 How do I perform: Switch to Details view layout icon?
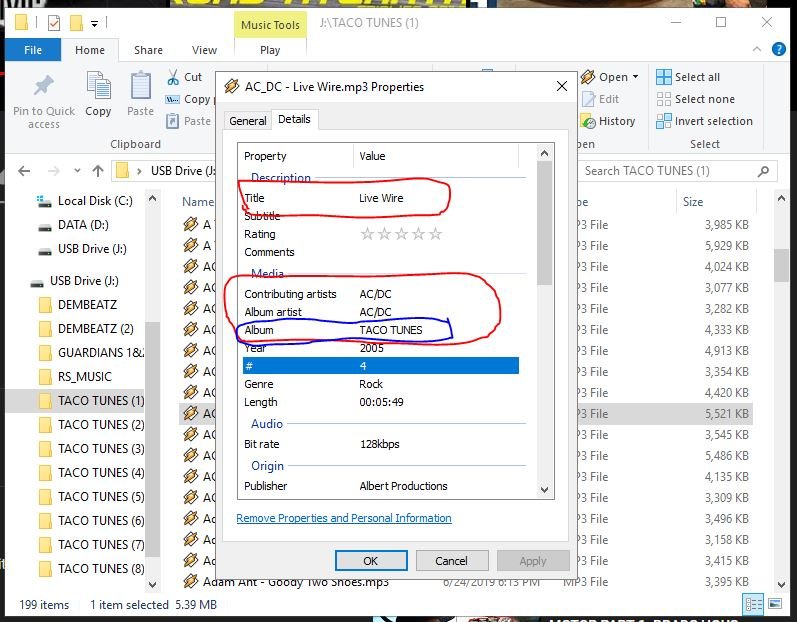[753, 604]
